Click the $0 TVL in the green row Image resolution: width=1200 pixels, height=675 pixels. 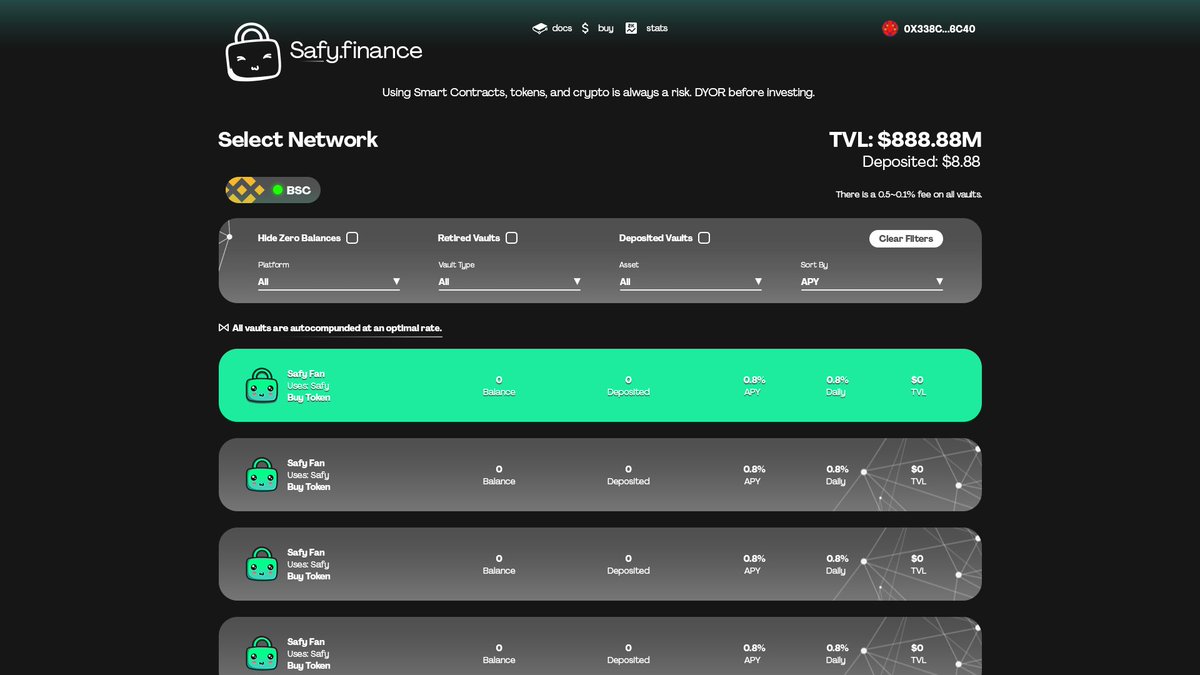tap(918, 380)
